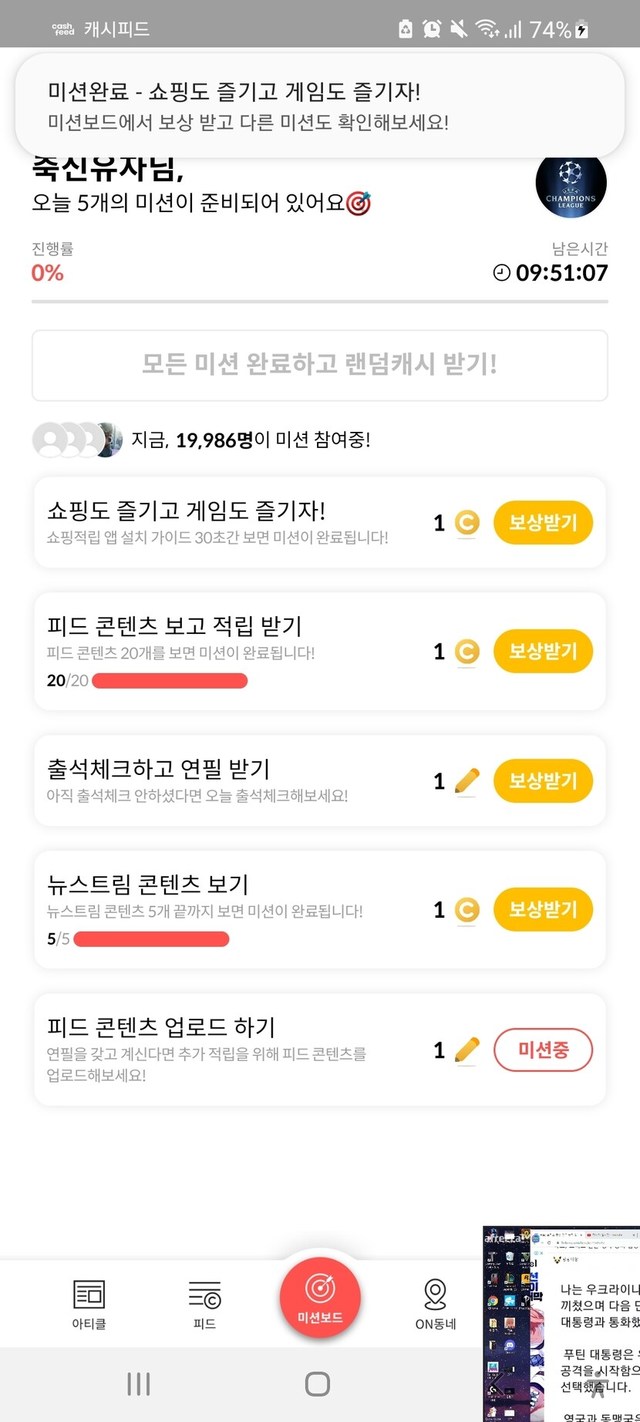Tap 모든 미션 완료하고 랜덤캐시 받기 button

coord(320,365)
